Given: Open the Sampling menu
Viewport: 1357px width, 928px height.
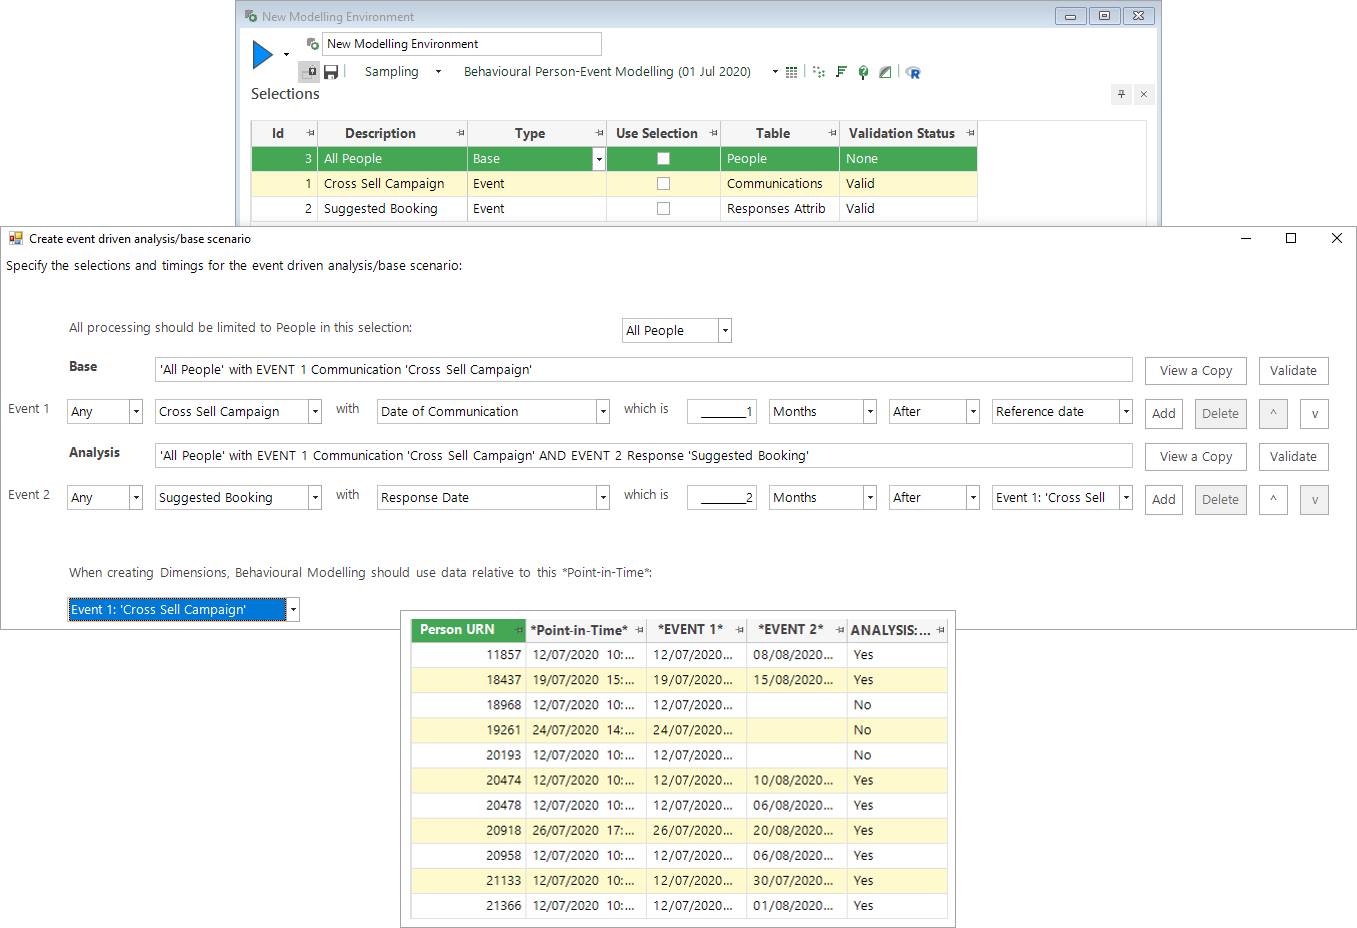Looking at the screenshot, I should 402,72.
